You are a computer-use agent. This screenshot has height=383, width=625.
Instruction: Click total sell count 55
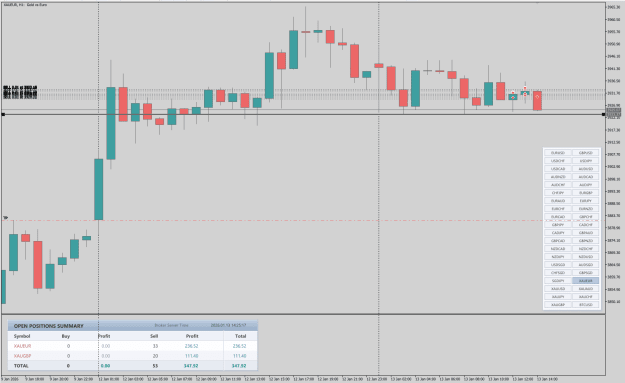click(155, 365)
